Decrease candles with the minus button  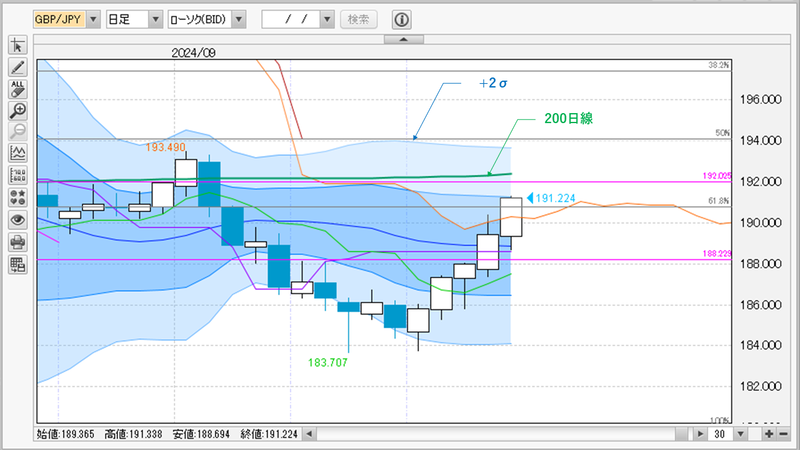[783, 434]
